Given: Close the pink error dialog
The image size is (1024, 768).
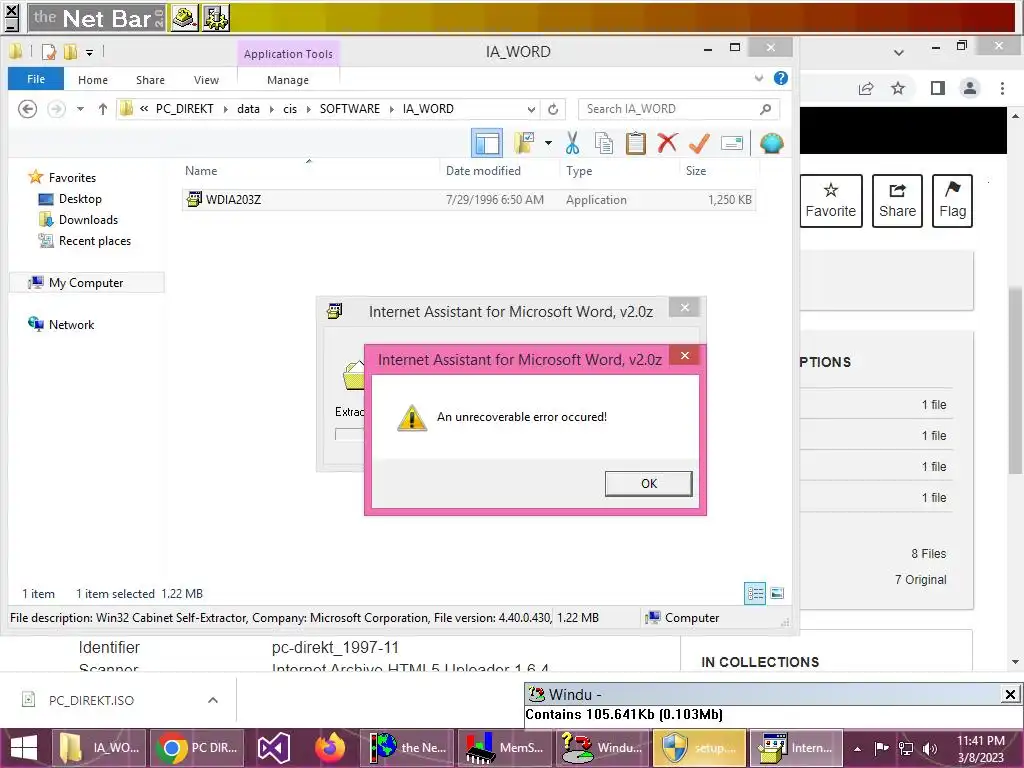Looking at the screenshot, I should (684, 356).
